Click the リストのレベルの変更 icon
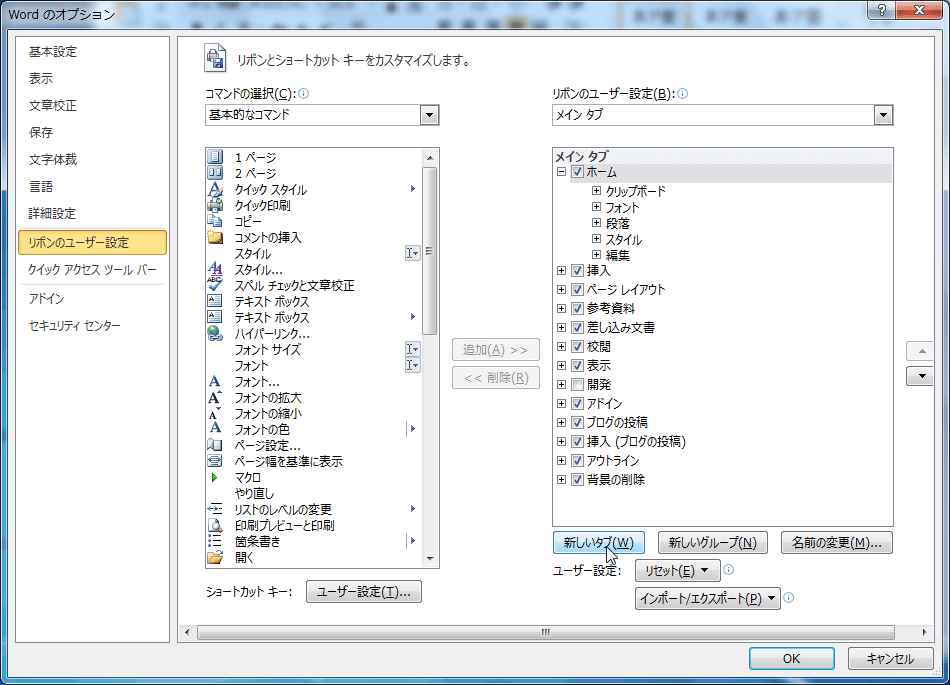The height and width of the screenshot is (685, 950). point(215,509)
